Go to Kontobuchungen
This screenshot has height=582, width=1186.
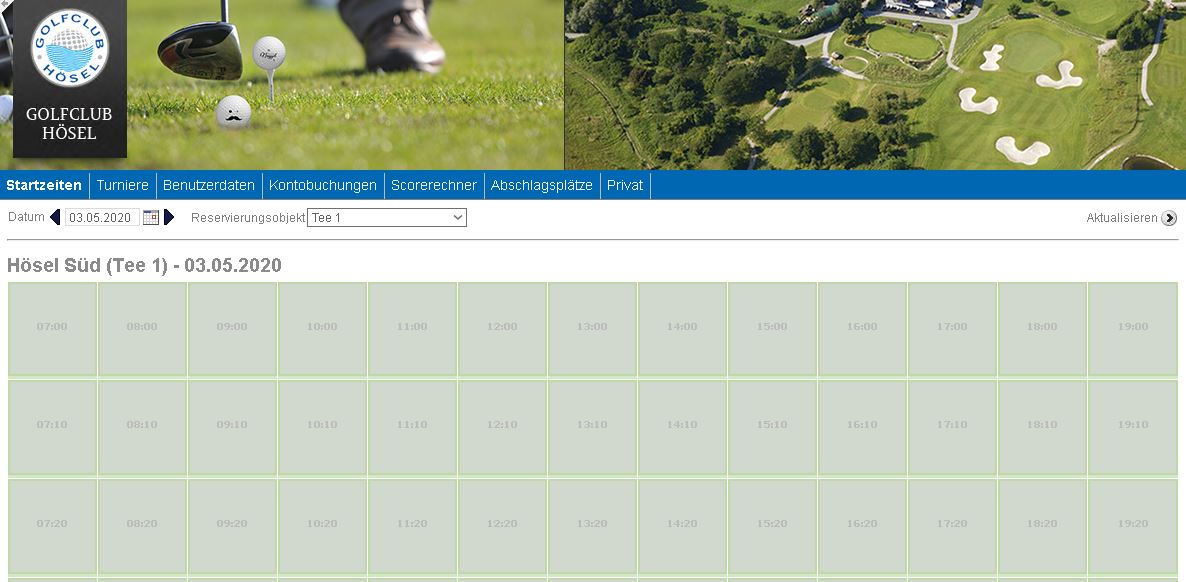point(323,185)
